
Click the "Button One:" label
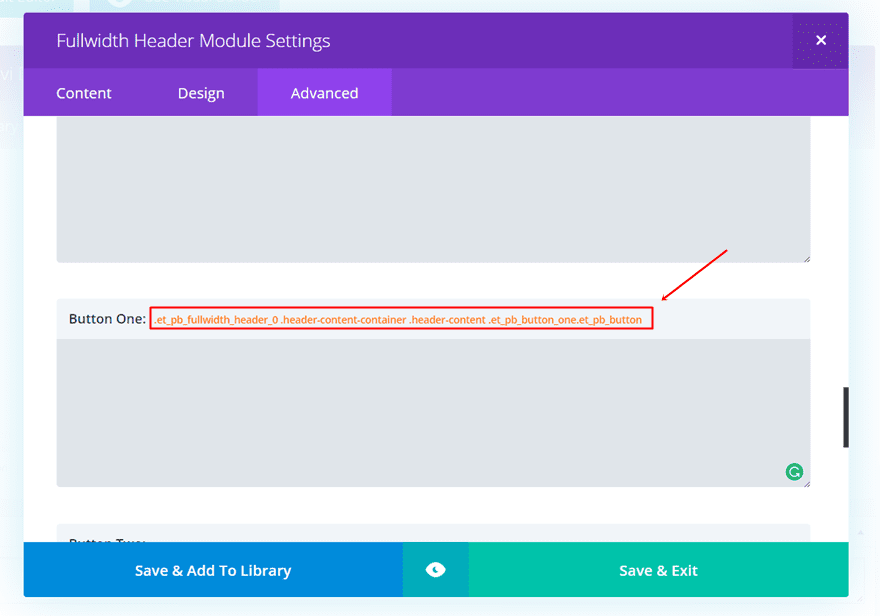(x=107, y=319)
